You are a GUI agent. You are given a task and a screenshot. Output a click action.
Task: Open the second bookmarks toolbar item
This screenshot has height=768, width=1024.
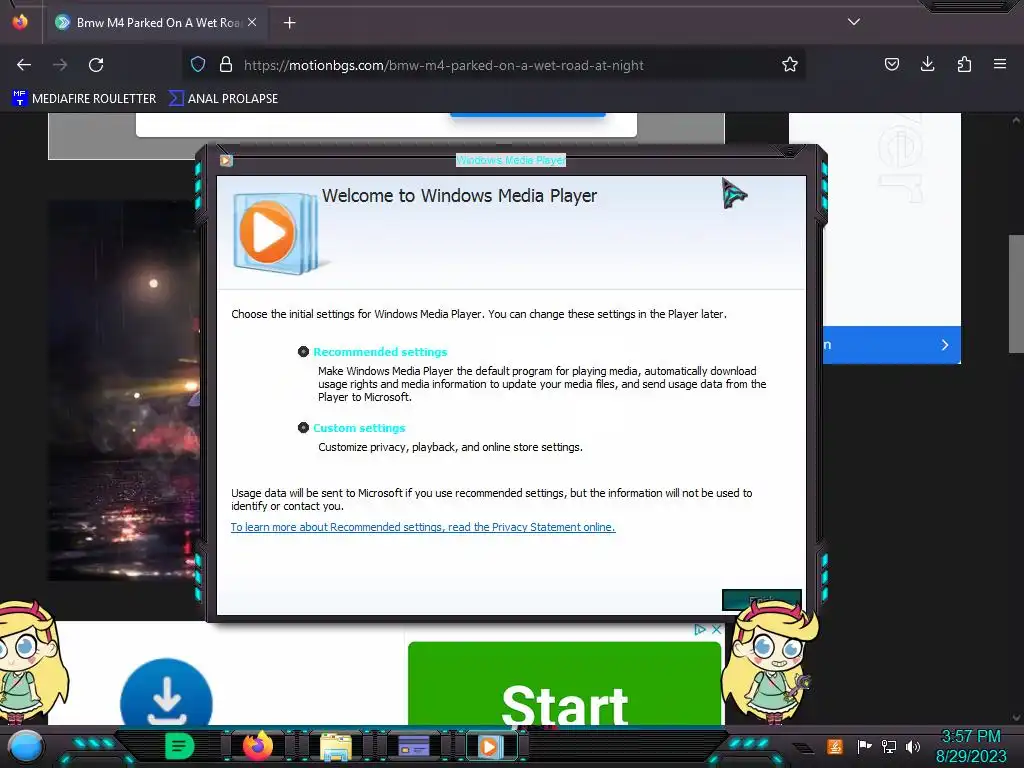[x=223, y=99]
